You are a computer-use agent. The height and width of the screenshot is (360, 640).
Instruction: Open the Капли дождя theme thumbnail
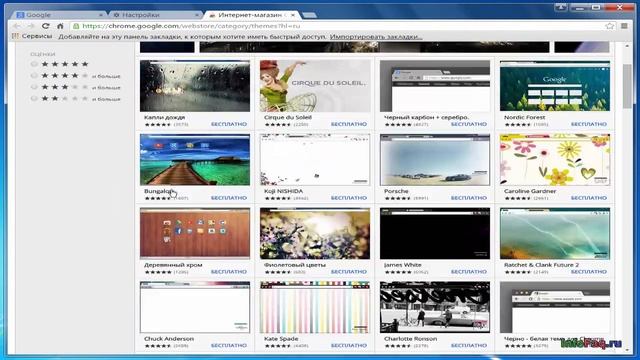pos(195,86)
